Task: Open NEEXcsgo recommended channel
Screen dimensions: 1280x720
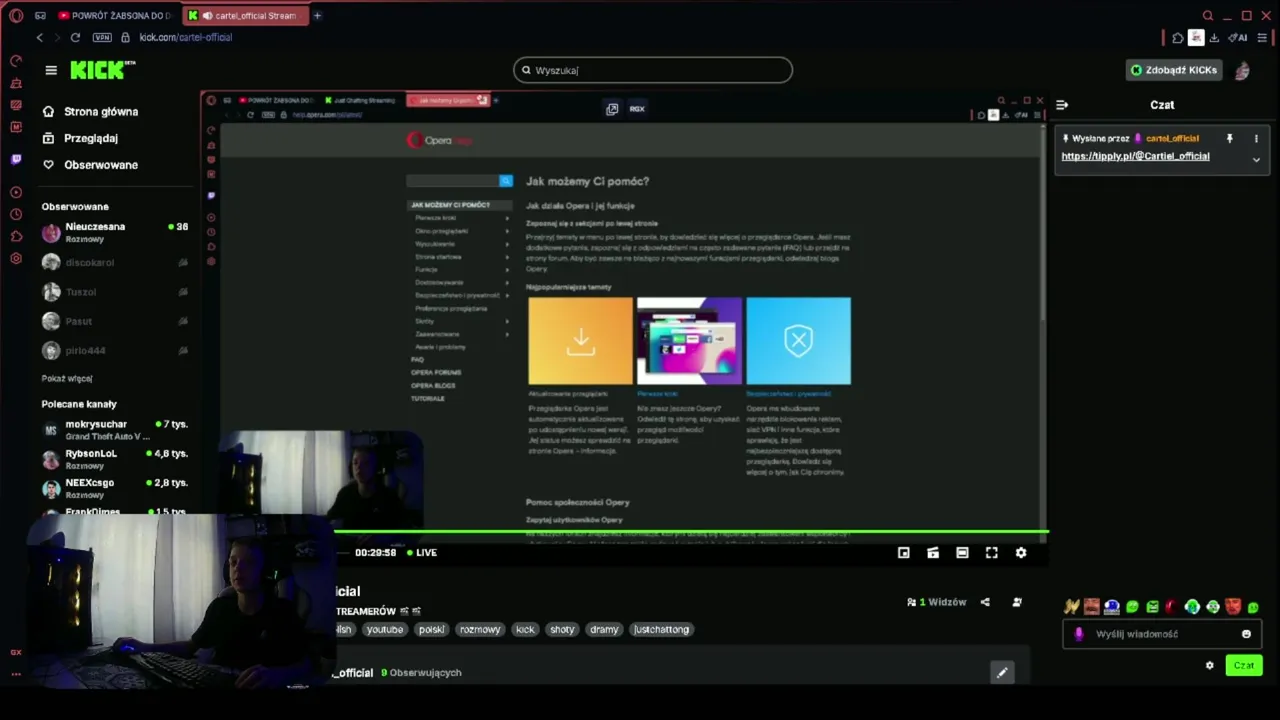Action: [x=115, y=488]
